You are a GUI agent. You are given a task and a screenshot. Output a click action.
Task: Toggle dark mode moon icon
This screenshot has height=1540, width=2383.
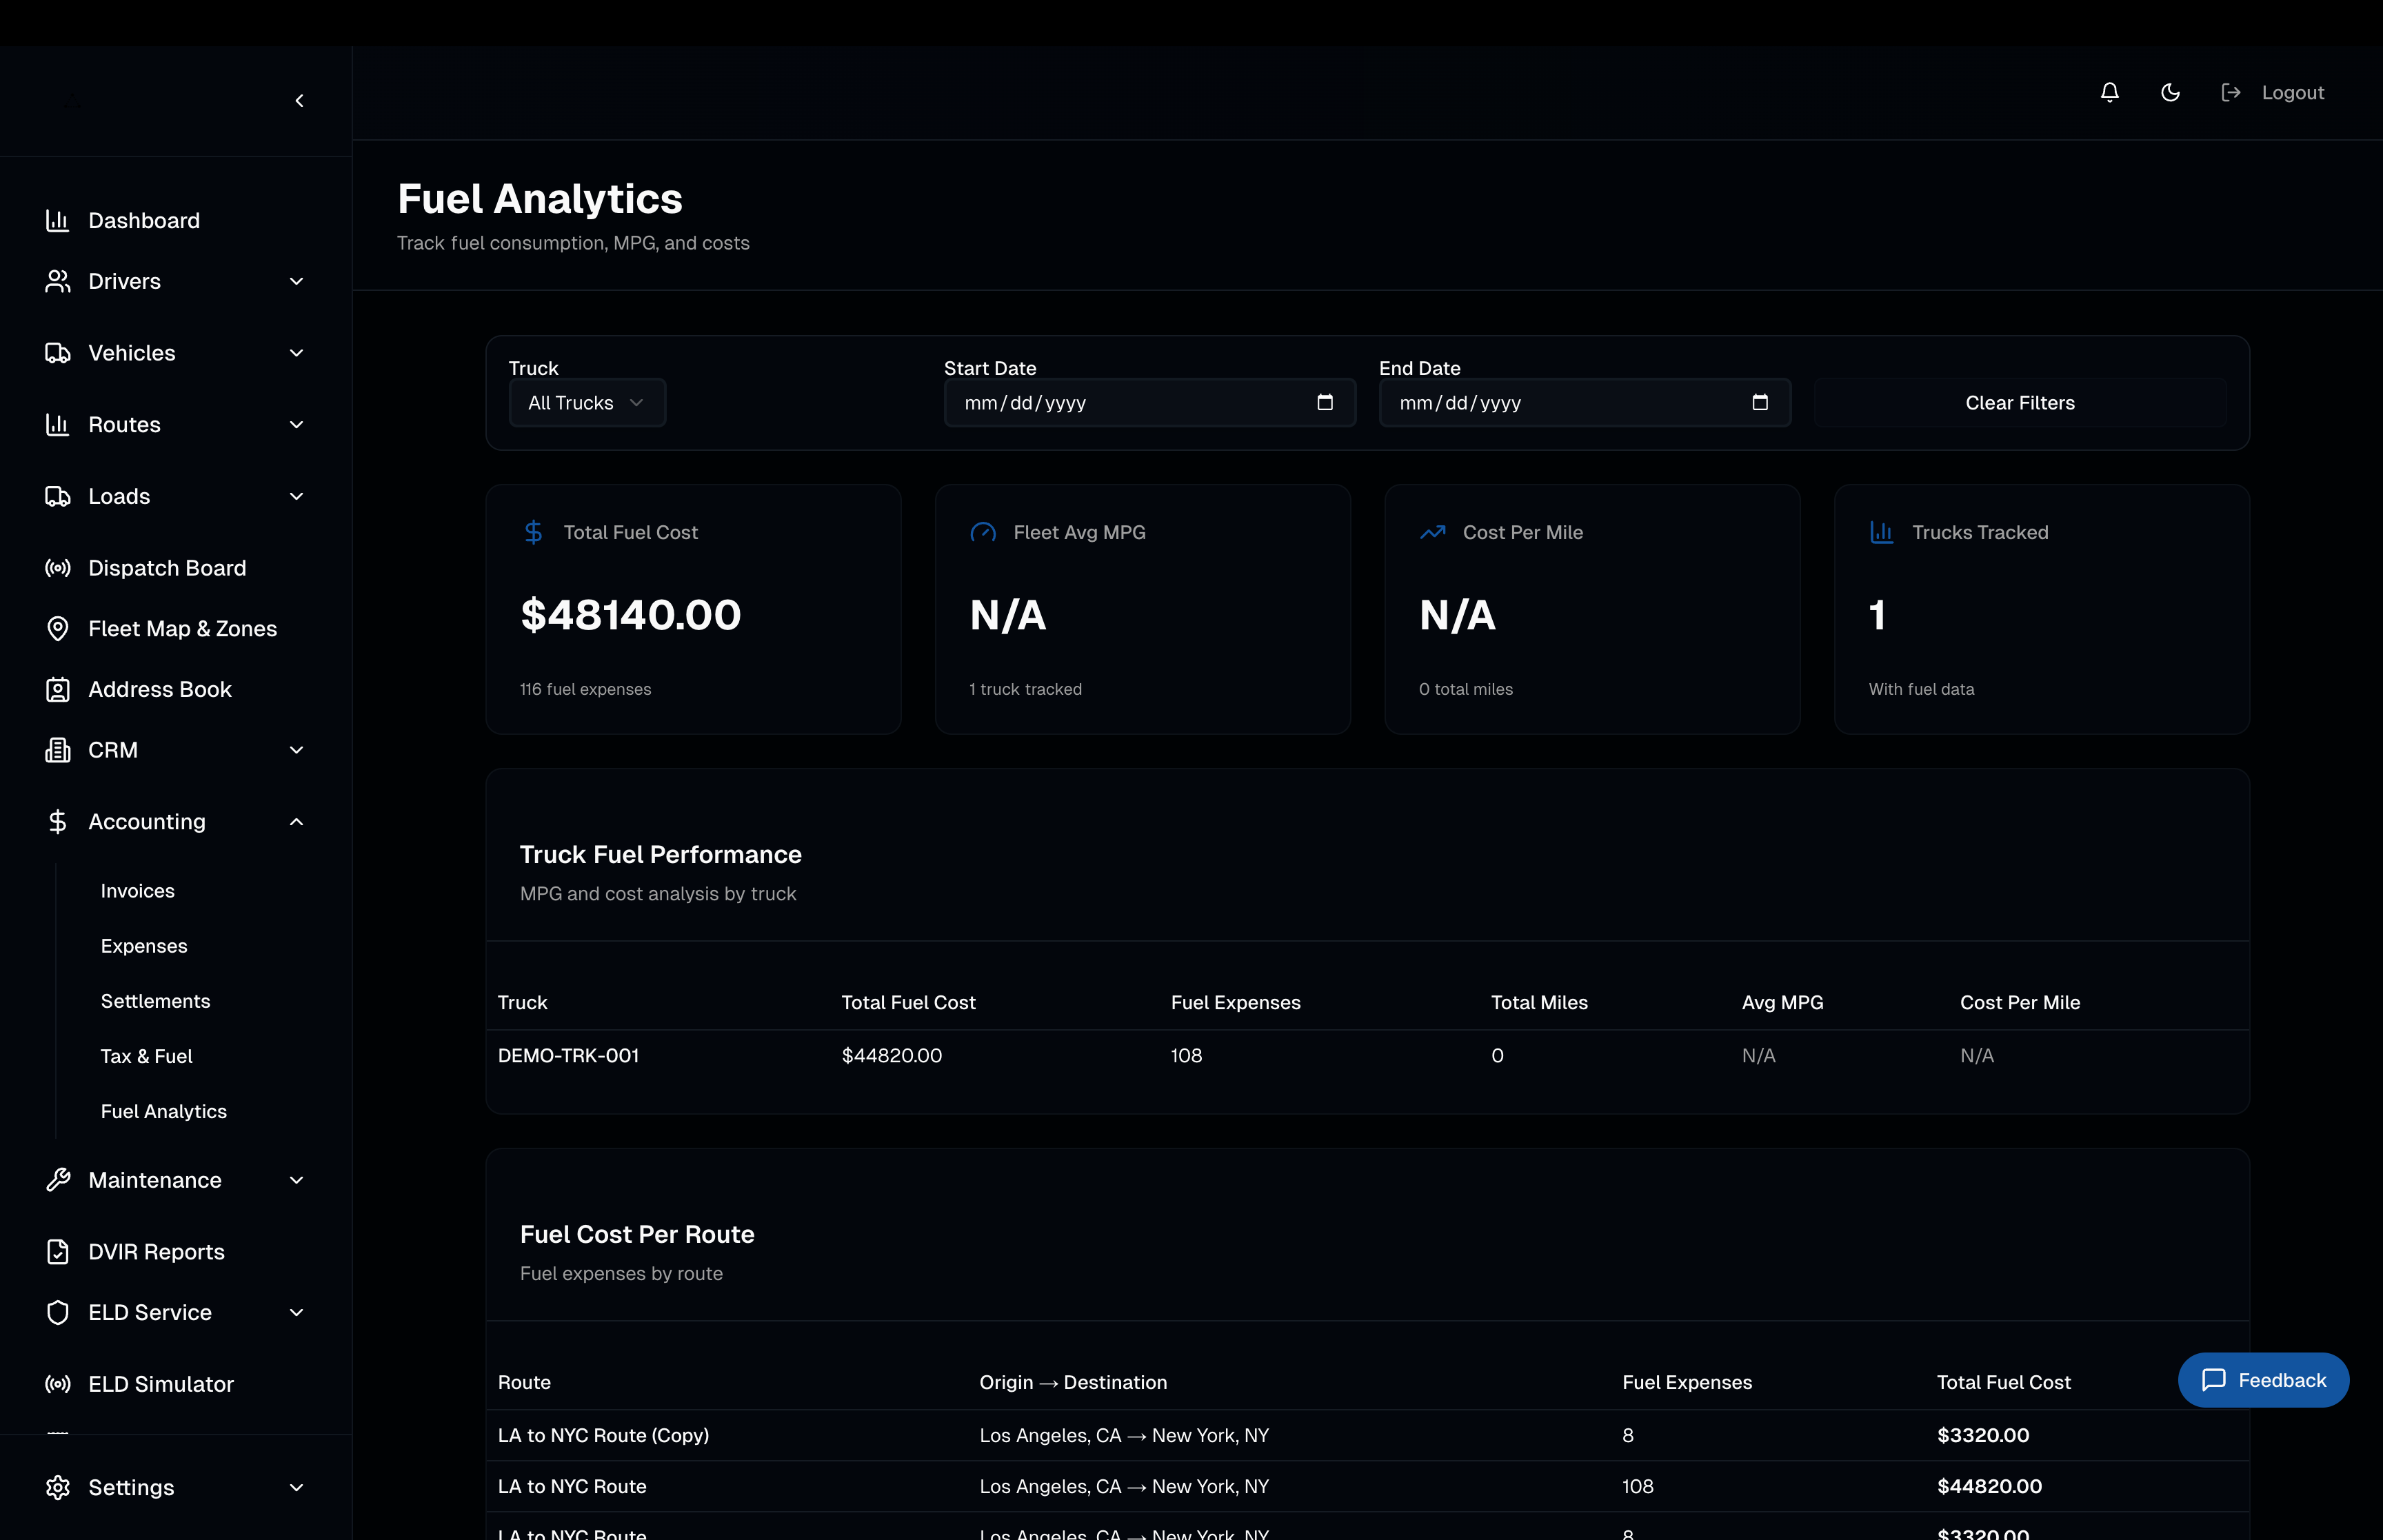click(2170, 92)
